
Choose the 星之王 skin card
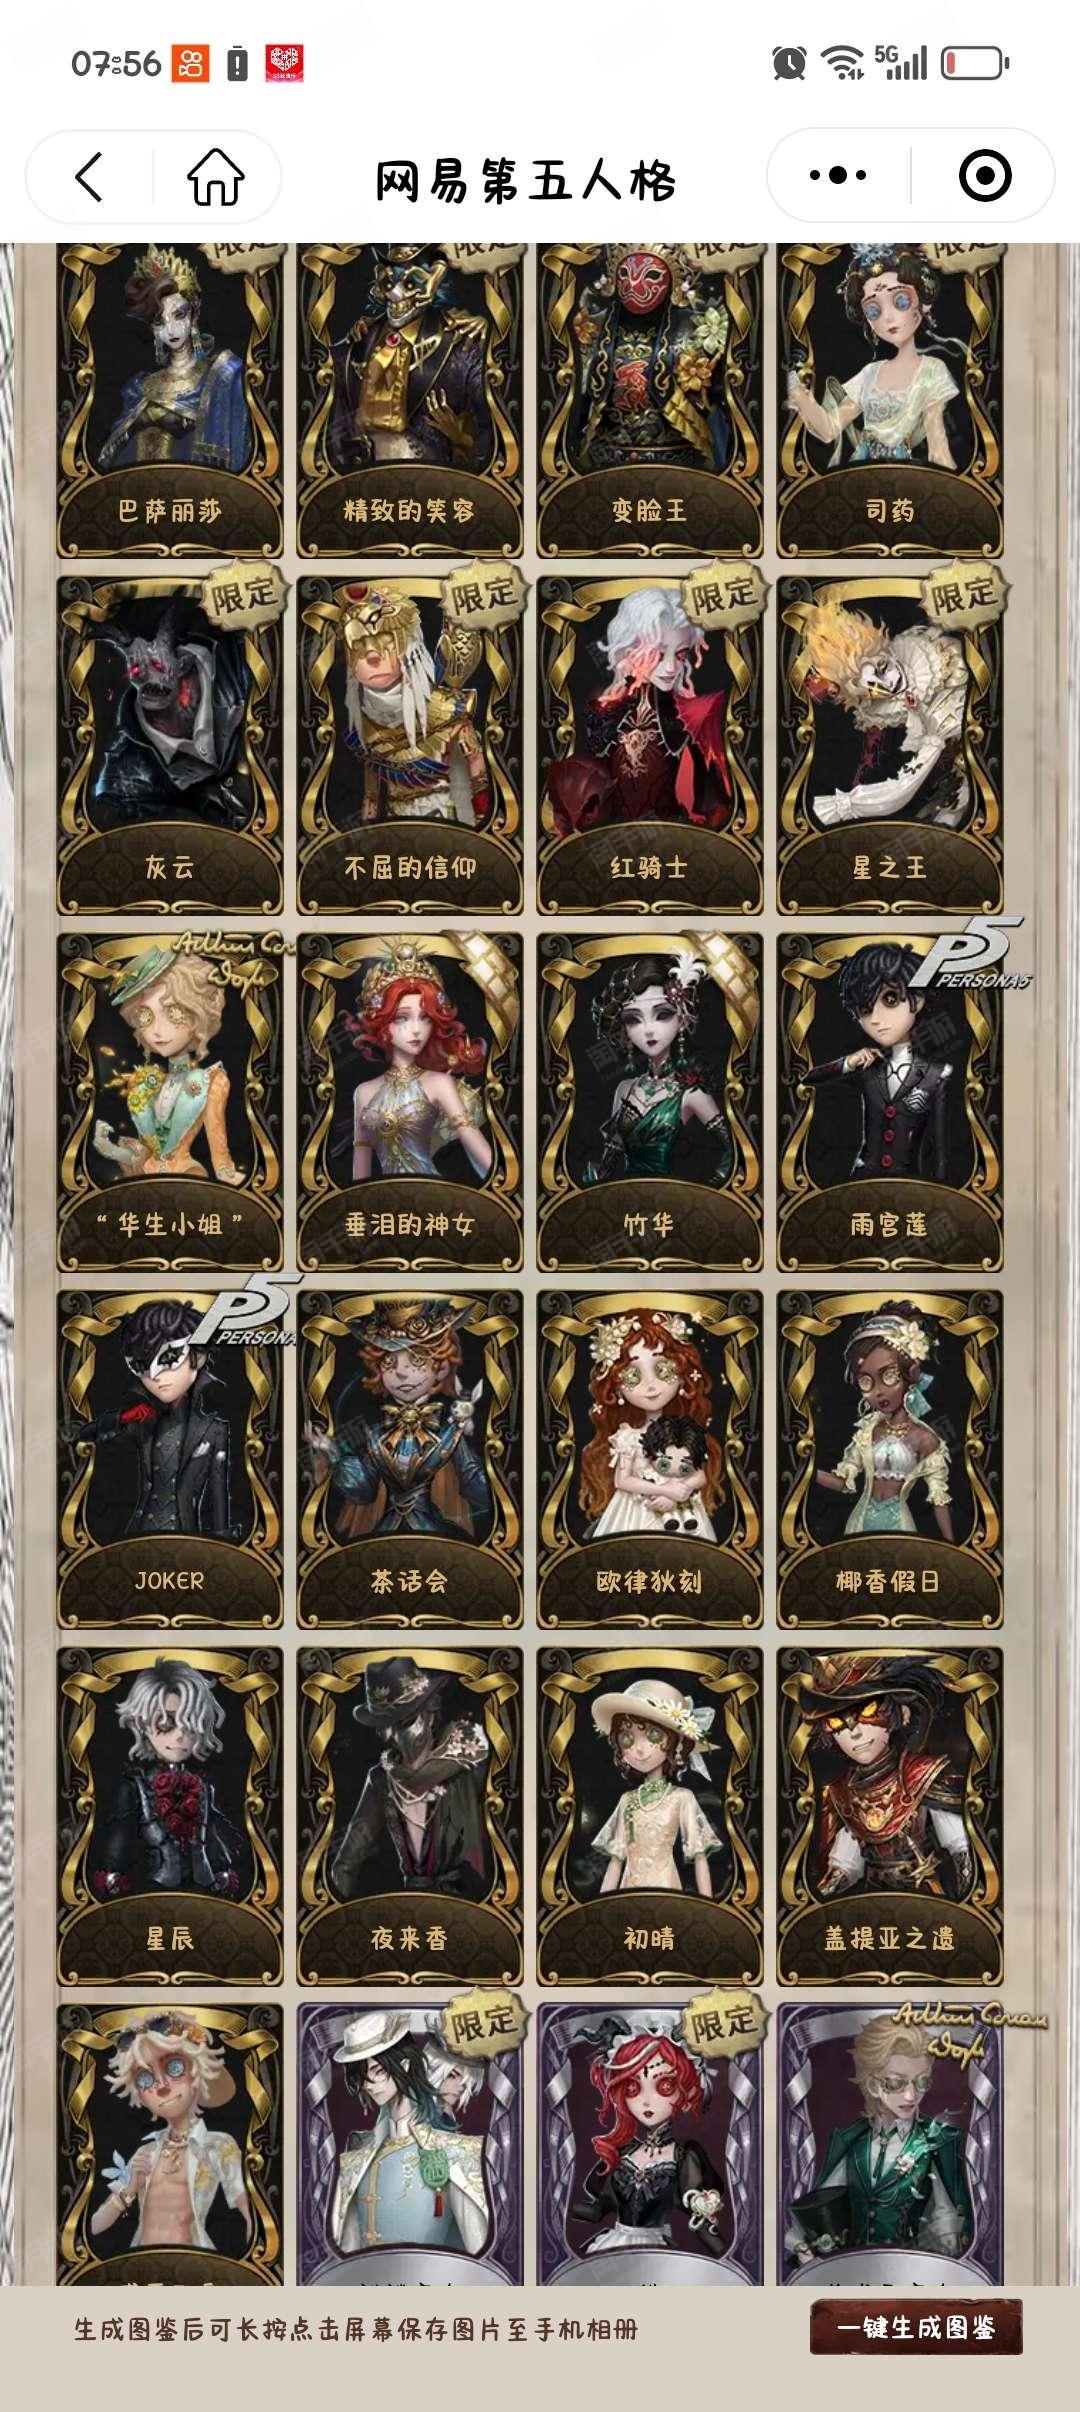pyautogui.click(x=890, y=745)
